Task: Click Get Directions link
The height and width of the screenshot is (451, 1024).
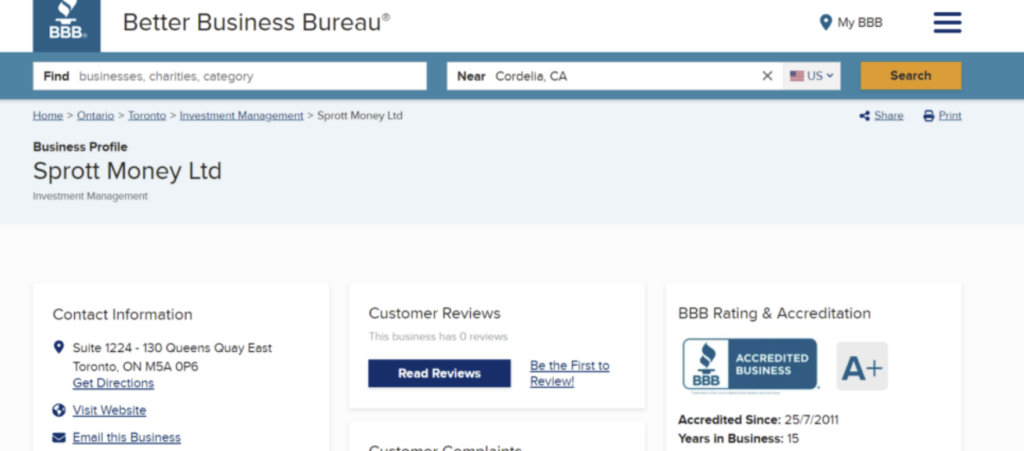Action: tap(114, 383)
